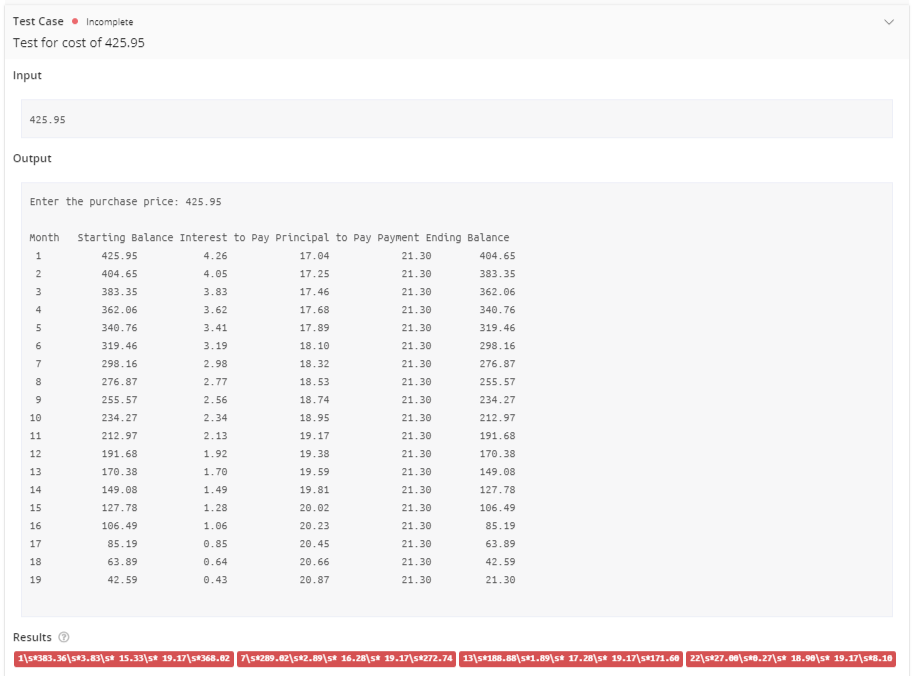Click the Input section heading
Viewport: 912px width, 676px height.
coord(27,75)
